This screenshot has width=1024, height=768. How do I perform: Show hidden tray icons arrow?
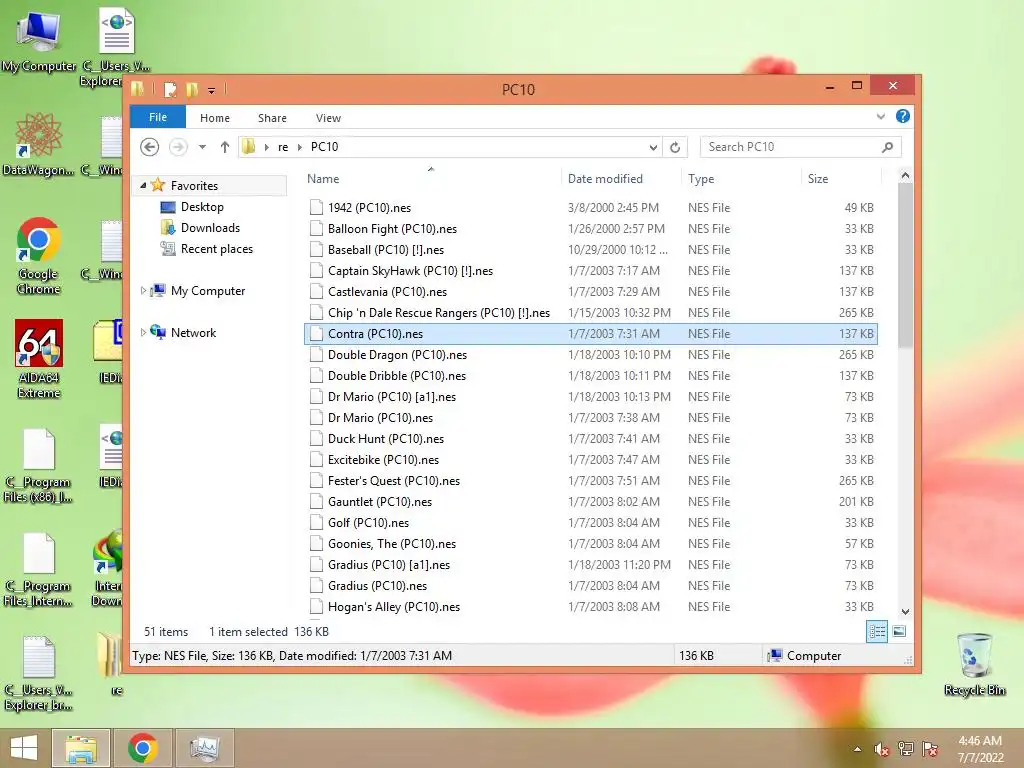pos(857,749)
